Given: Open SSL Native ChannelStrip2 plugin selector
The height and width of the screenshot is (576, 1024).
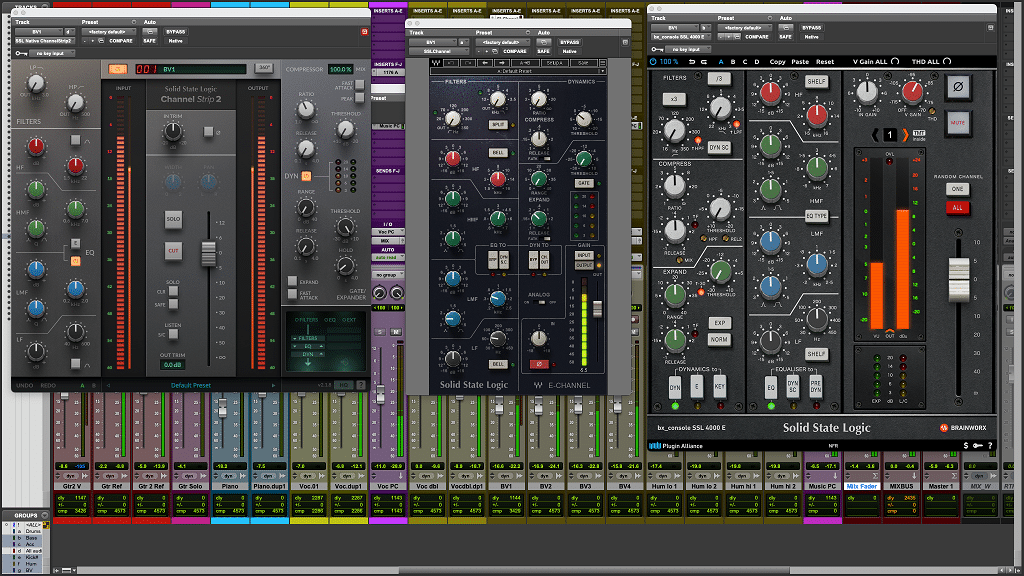Looking at the screenshot, I should click(46, 40).
